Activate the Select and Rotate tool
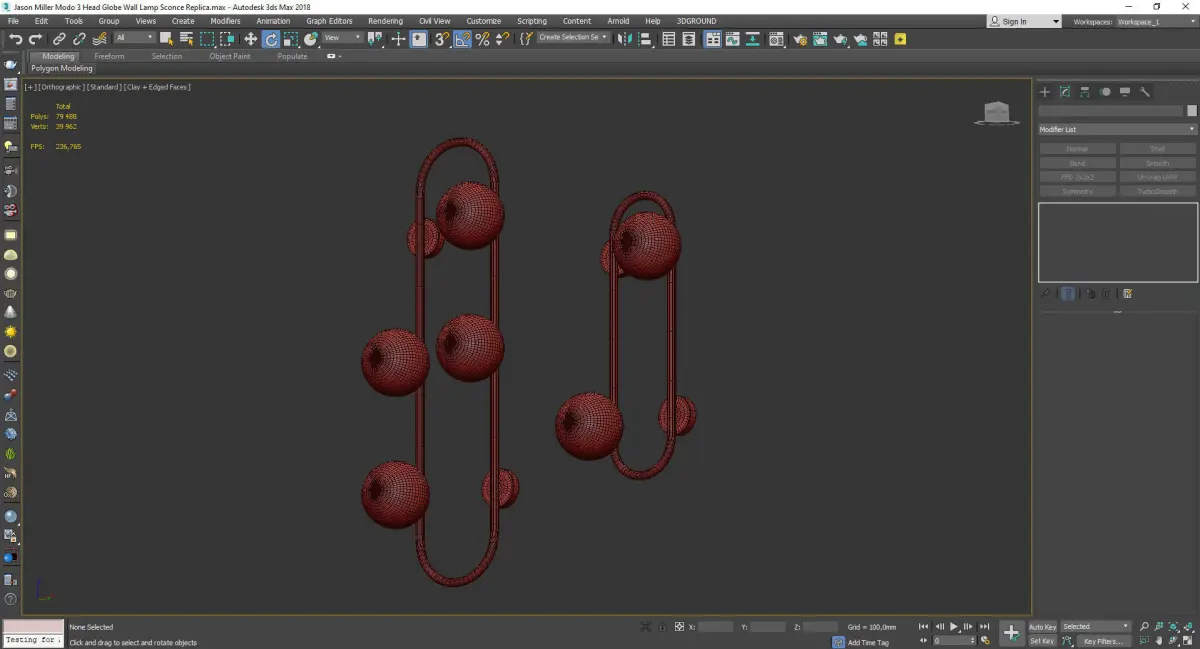 pyautogui.click(x=271, y=39)
